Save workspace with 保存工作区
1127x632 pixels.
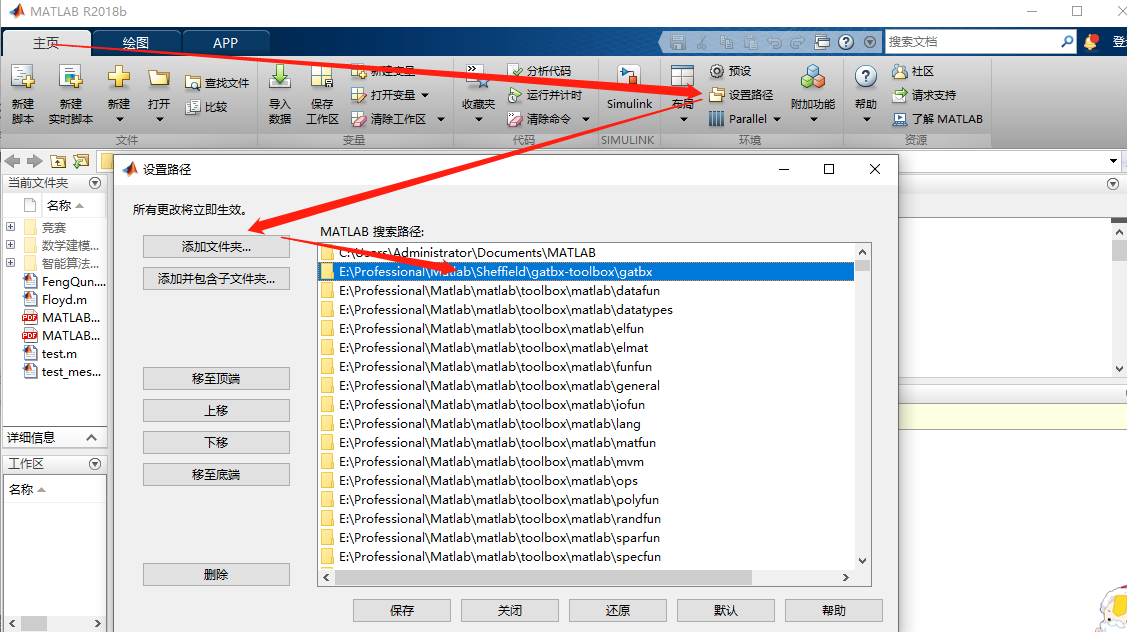tap(322, 94)
